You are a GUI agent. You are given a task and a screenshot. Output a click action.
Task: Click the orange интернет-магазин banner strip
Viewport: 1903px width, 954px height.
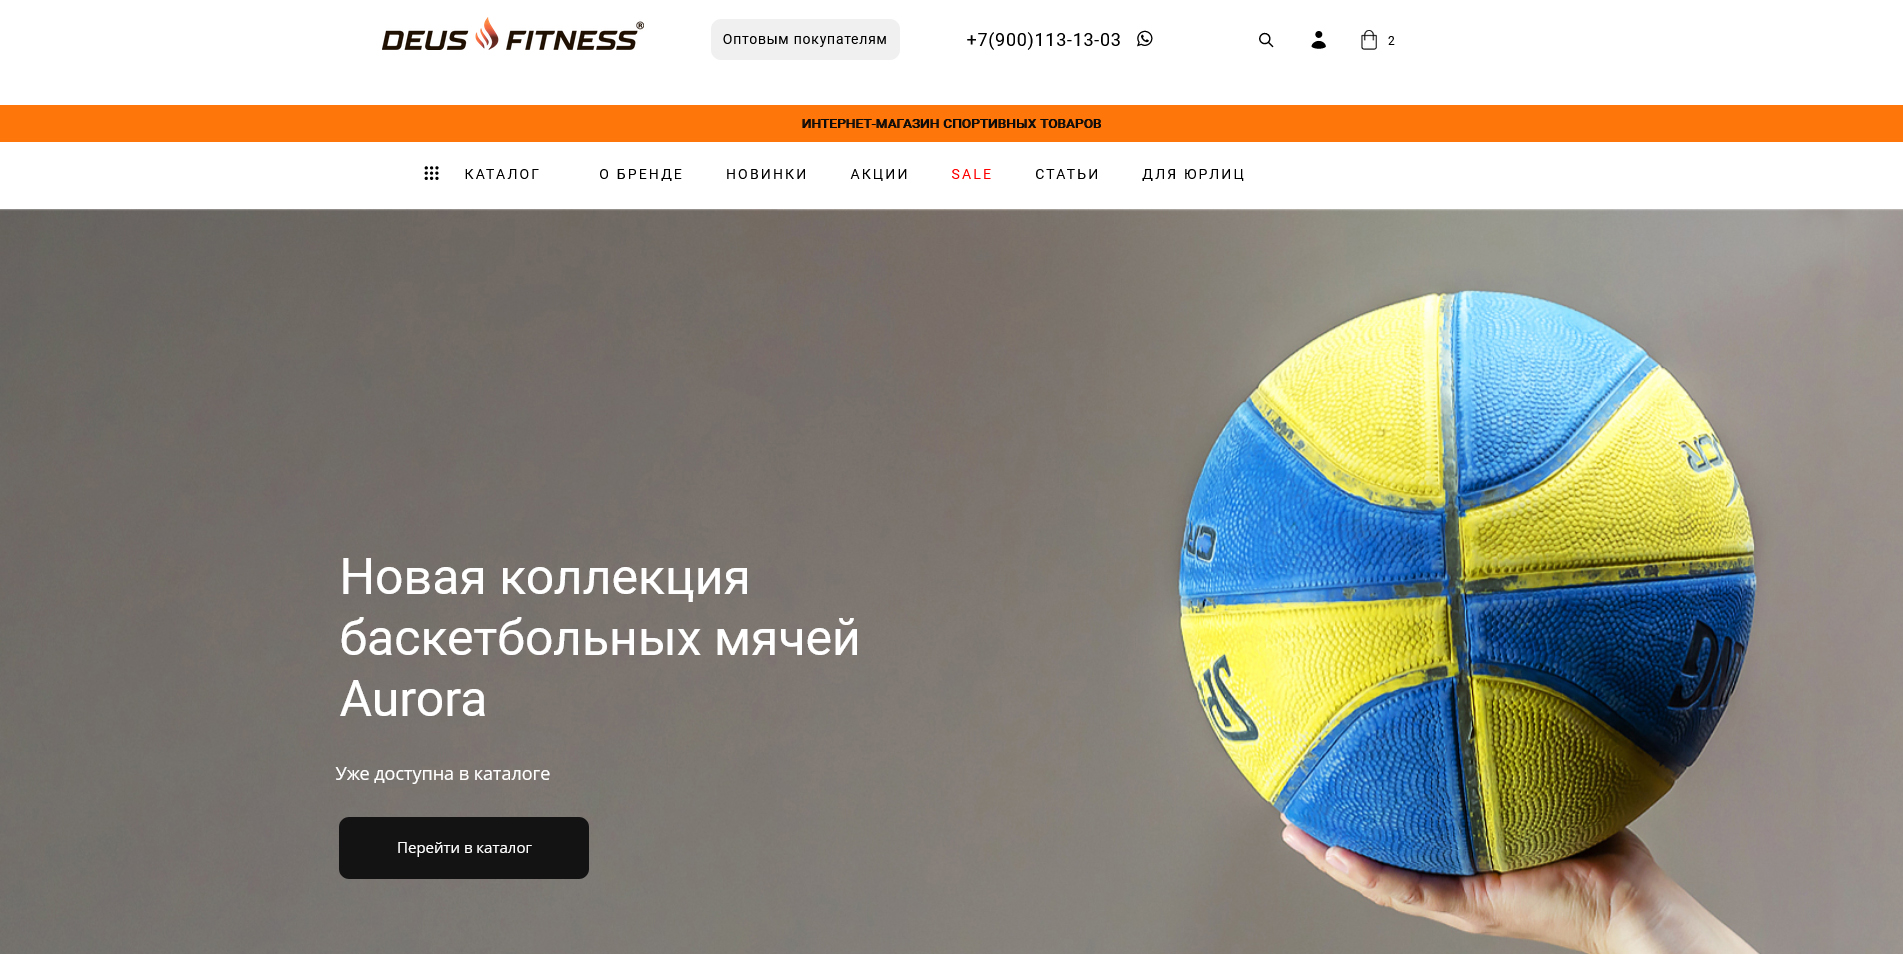point(951,123)
